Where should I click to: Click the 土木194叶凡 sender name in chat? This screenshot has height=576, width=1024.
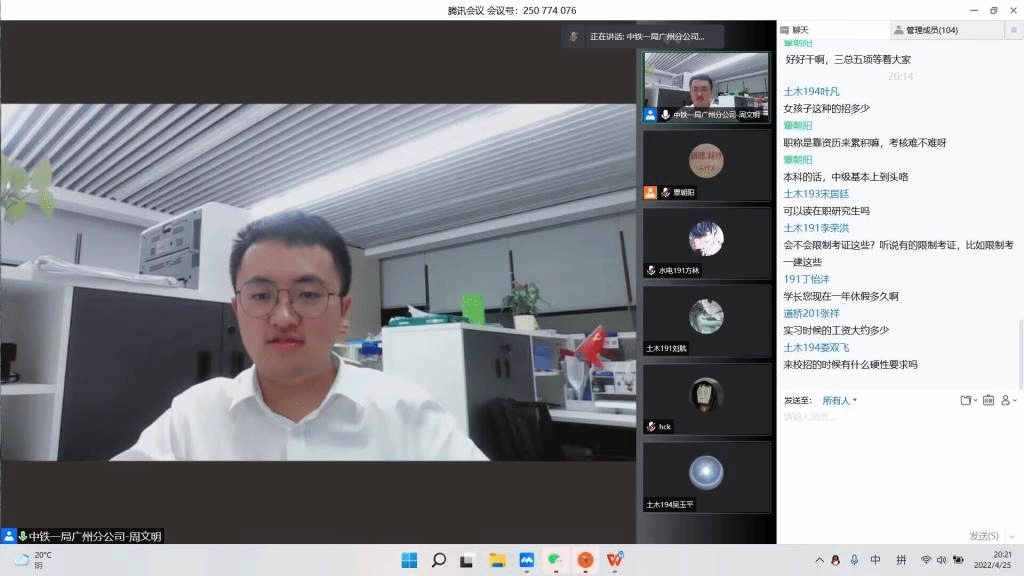(811, 91)
